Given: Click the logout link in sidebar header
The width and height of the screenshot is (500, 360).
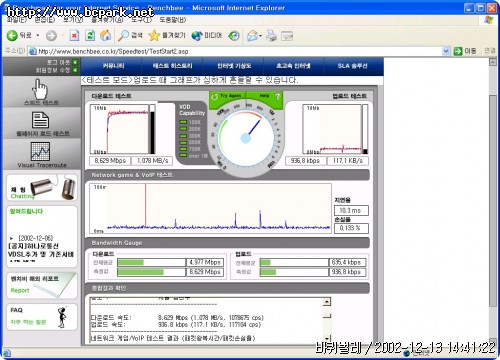Looking at the screenshot, I should pos(62,62).
